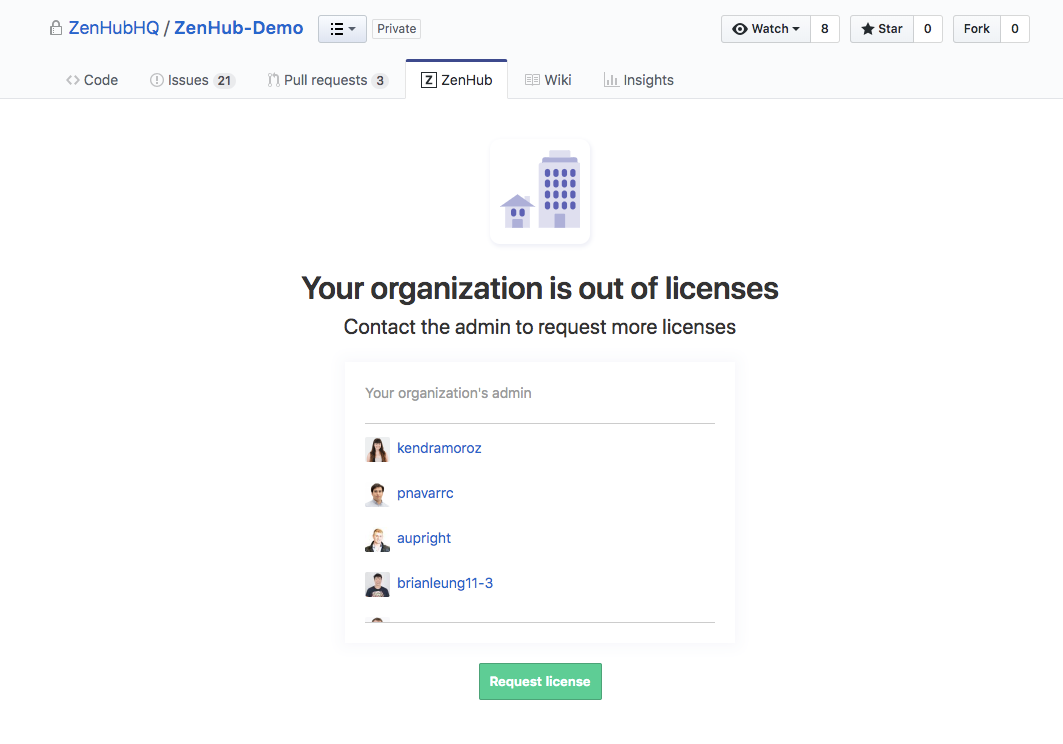Click the 'Your organization's admin' heading
Screen dimensions: 1063x744
(448, 393)
